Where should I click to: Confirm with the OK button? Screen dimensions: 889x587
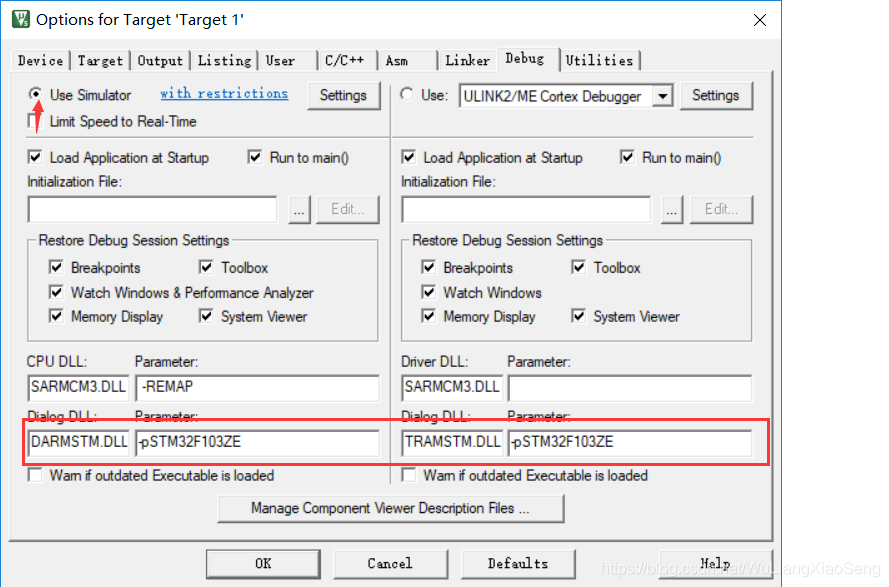coord(263,564)
